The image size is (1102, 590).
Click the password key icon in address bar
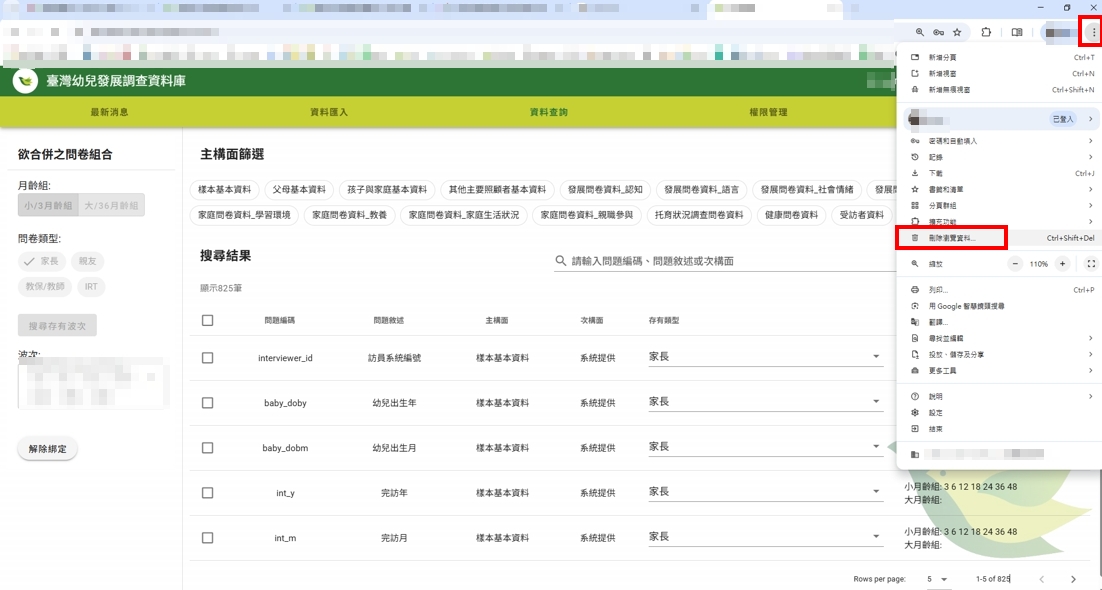pos(939,32)
